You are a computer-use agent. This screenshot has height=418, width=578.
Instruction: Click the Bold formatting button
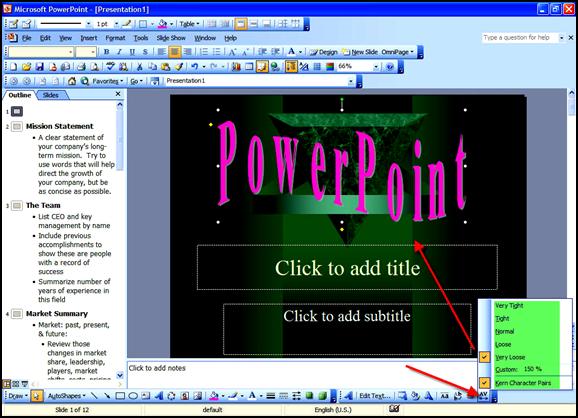coord(107,52)
